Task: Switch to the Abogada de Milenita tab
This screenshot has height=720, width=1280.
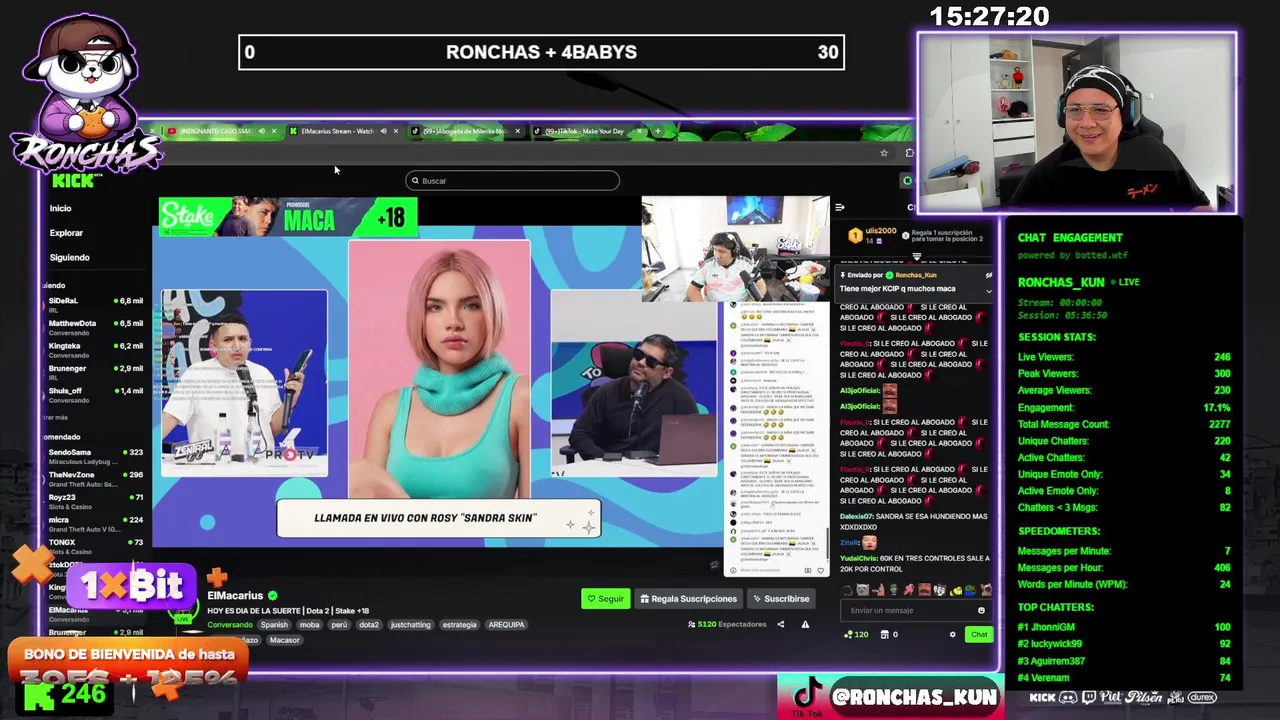Action: coord(464,131)
